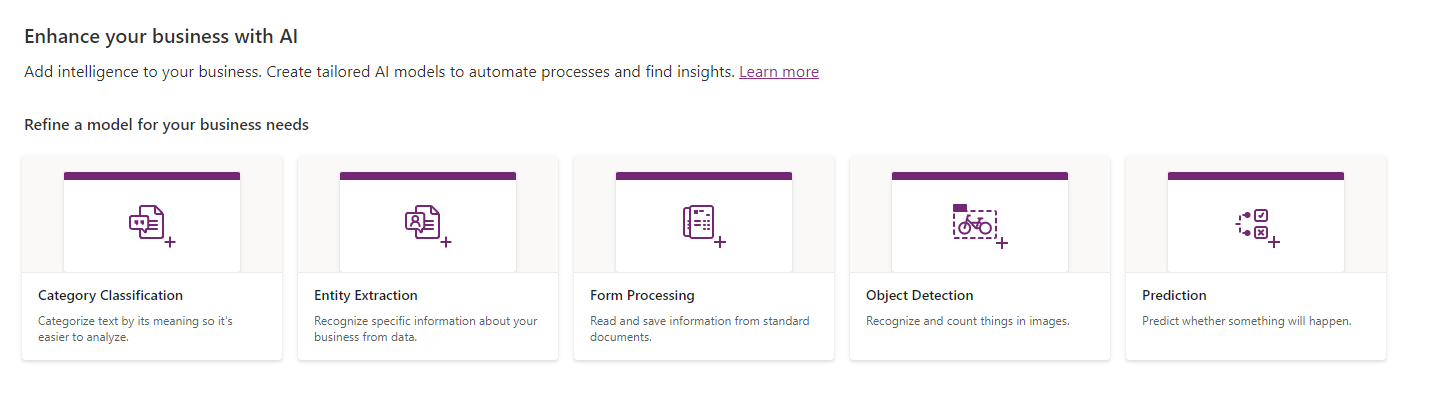The image size is (1431, 398).
Task: Select the Category Classification title
Action: [x=111, y=296]
